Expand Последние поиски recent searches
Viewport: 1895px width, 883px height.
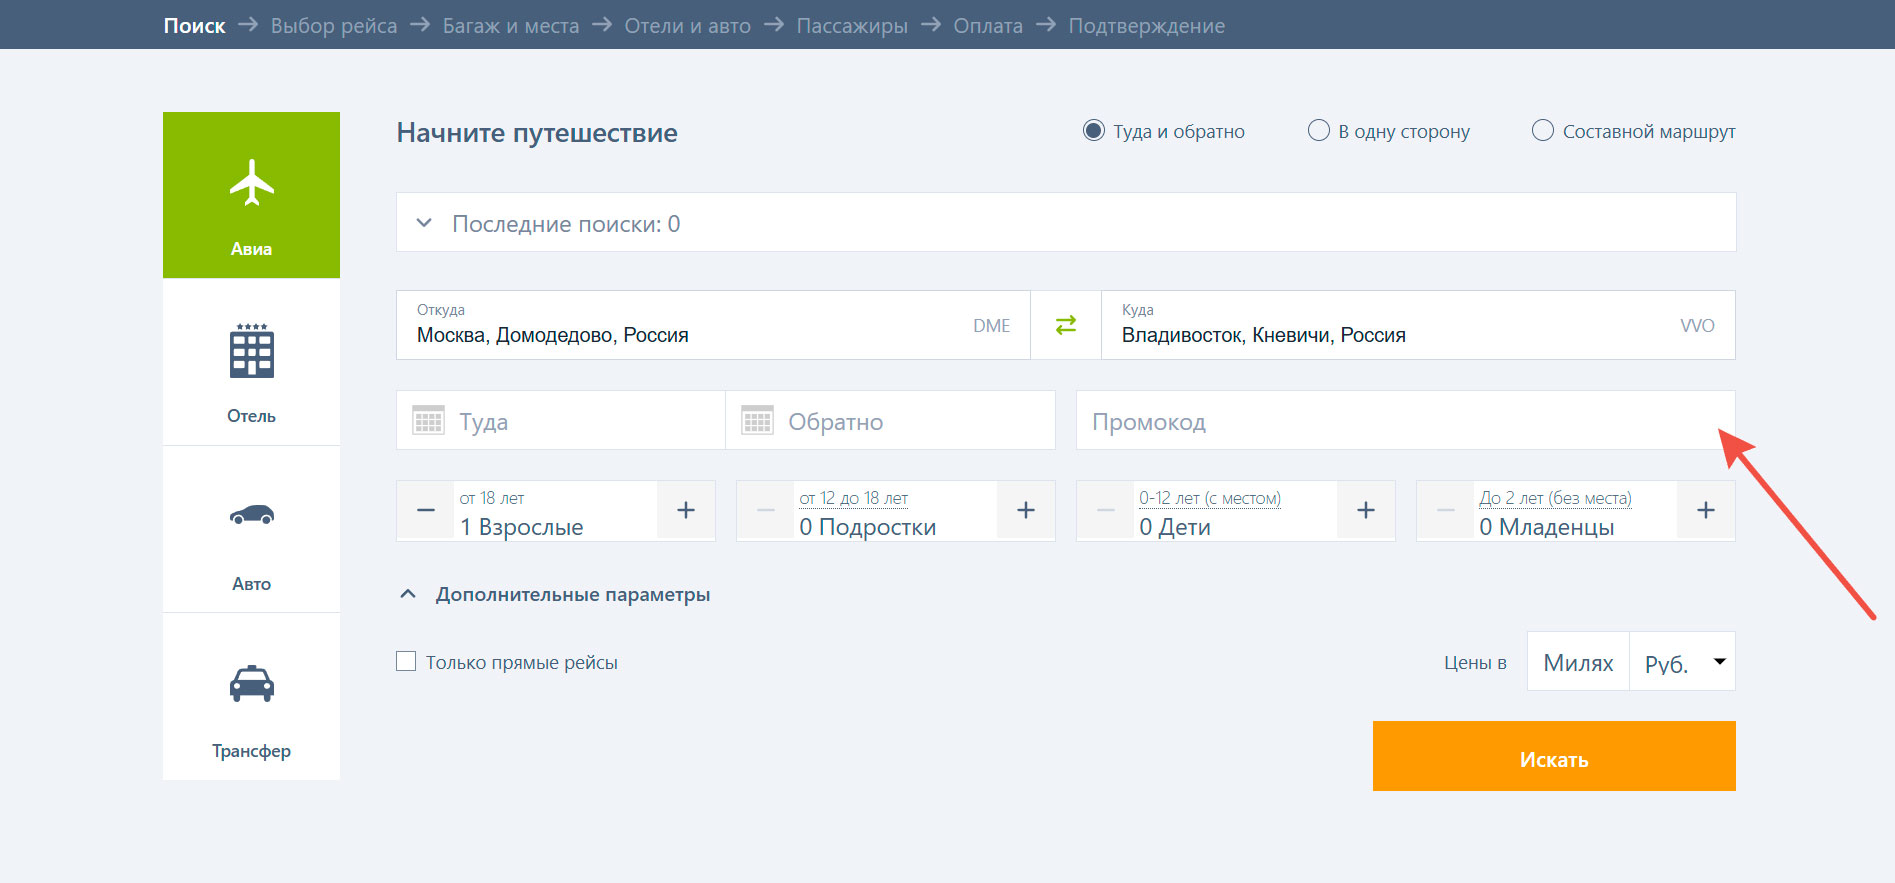[1066, 222]
